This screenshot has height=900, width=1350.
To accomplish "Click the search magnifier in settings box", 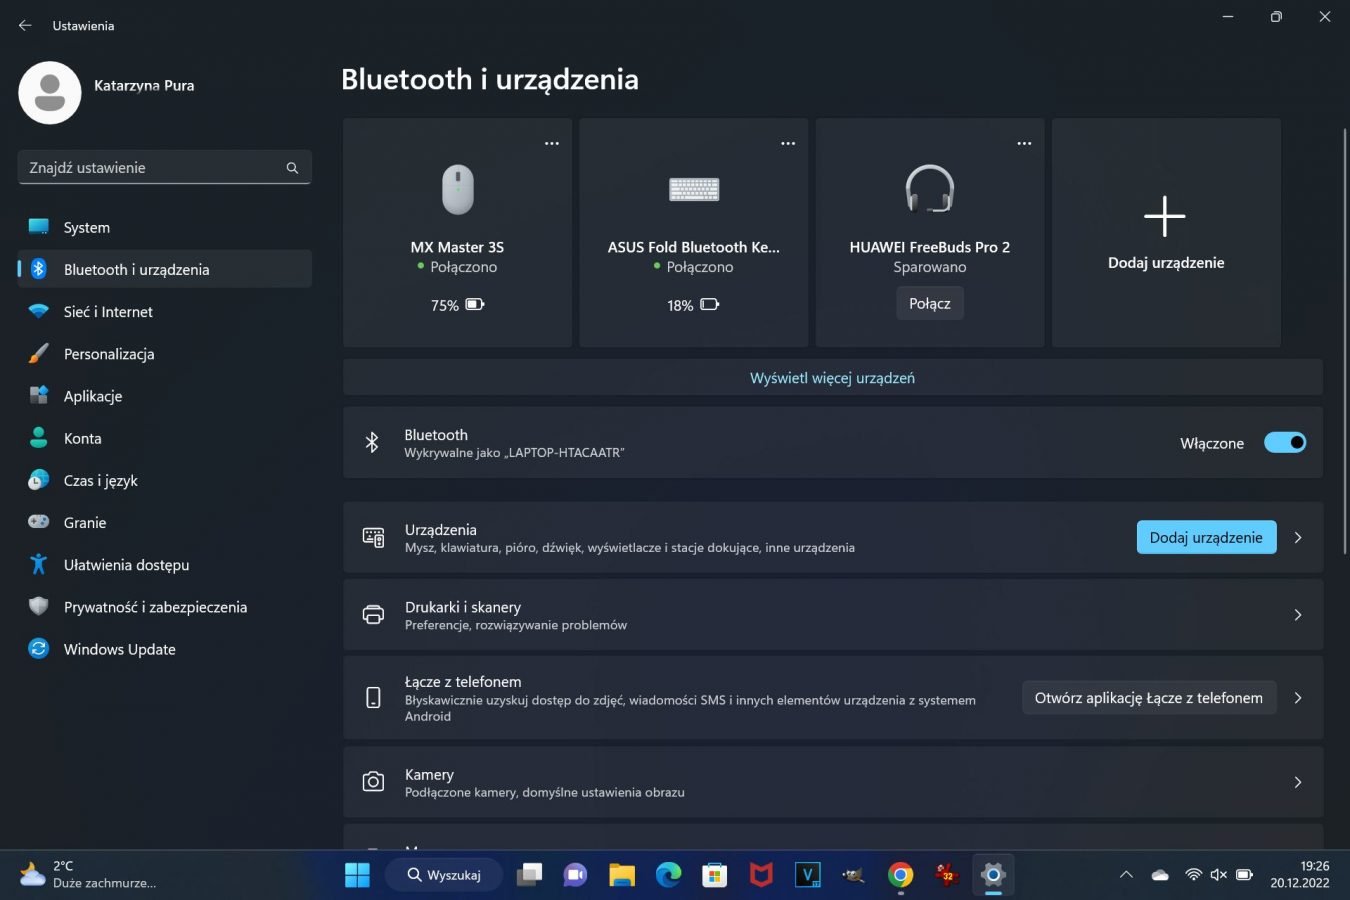I will 292,168.
